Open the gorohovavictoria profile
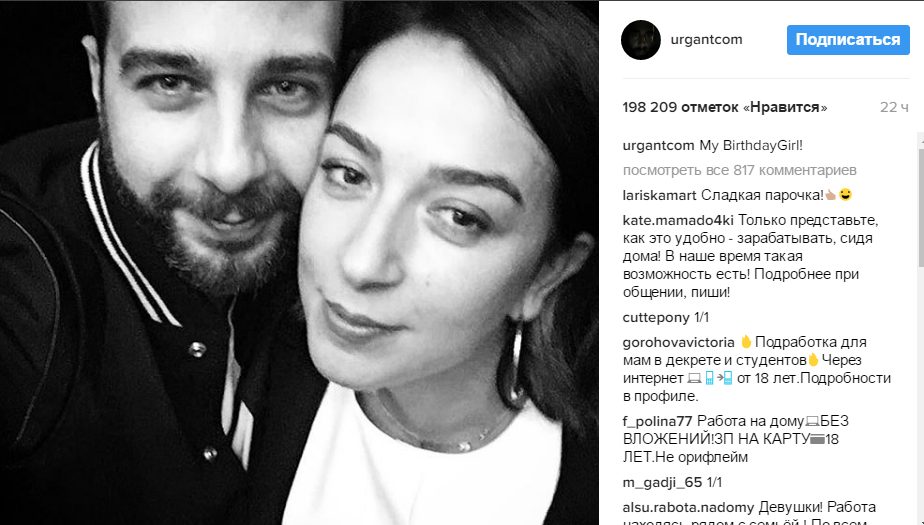Image resolution: width=924 pixels, height=525 pixels. click(x=678, y=342)
